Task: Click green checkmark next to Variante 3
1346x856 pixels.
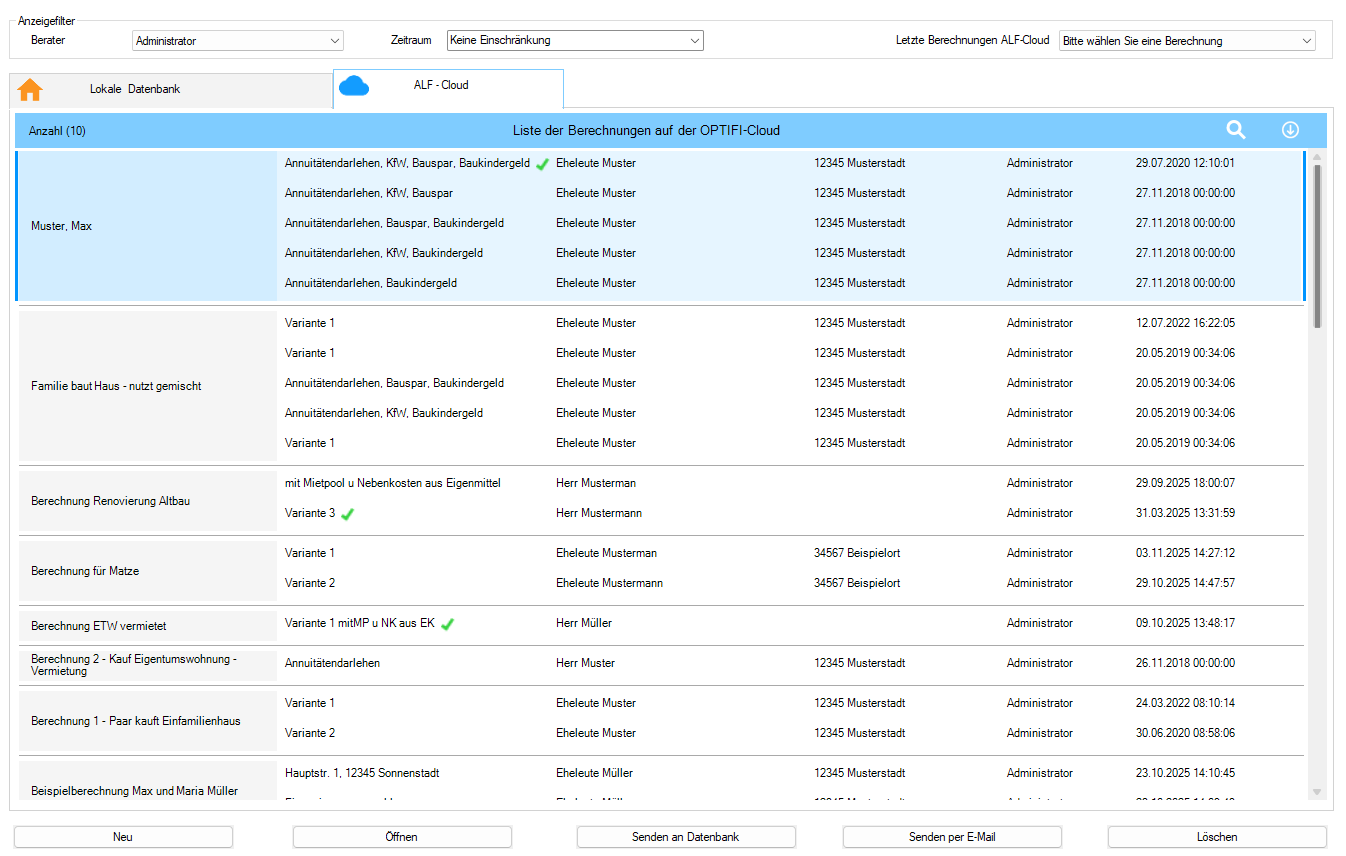Action: (348, 514)
